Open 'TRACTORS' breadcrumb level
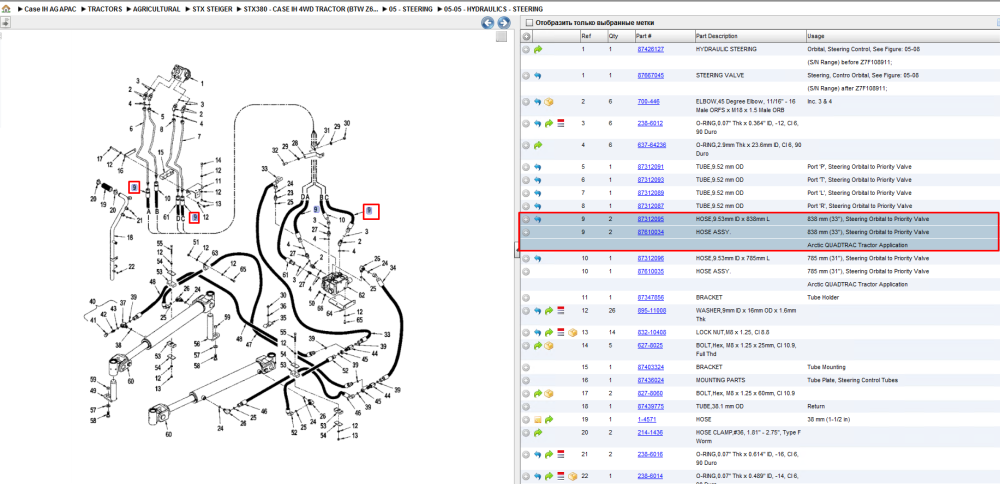This screenshot has width=1000, height=484. 105,9
